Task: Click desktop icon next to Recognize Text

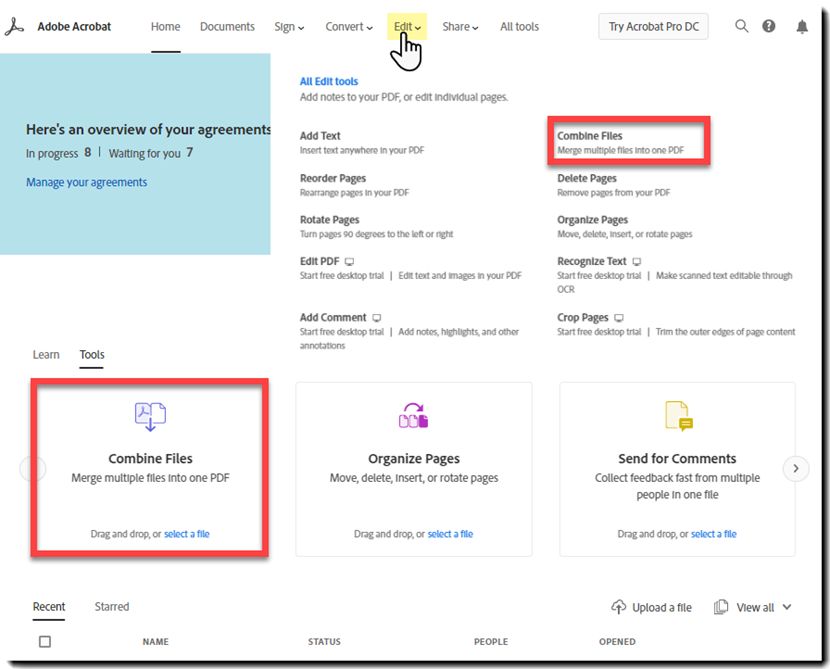Action: (637, 261)
